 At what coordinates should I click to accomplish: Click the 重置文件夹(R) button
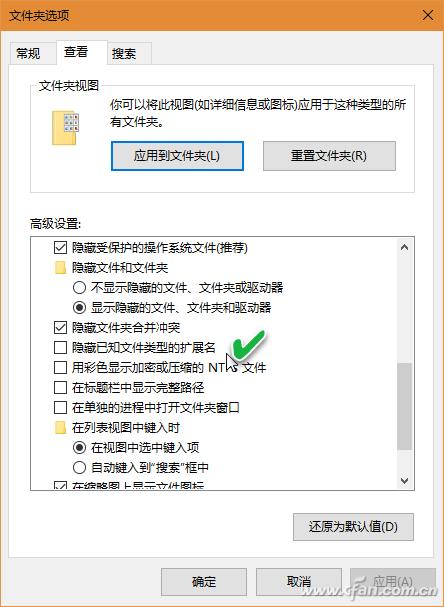[x=329, y=156]
